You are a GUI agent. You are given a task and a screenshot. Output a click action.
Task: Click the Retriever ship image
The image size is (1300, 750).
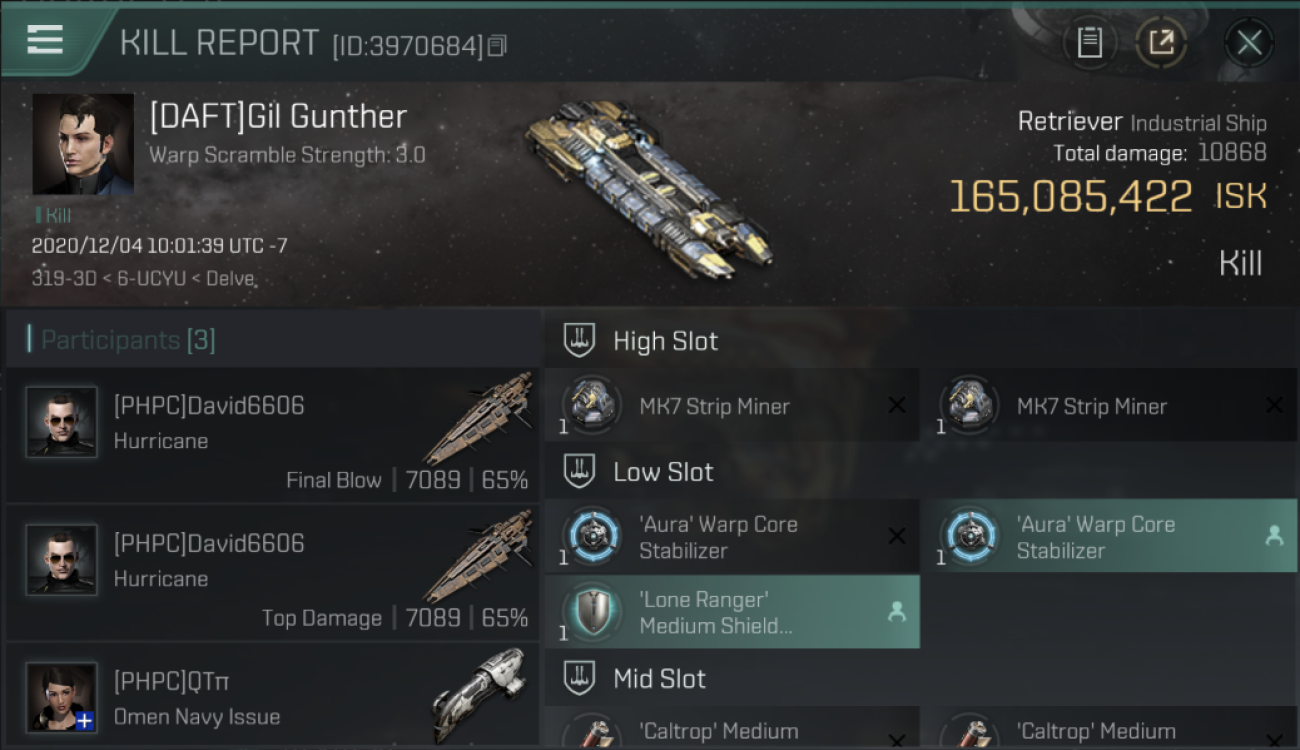pyautogui.click(x=648, y=187)
